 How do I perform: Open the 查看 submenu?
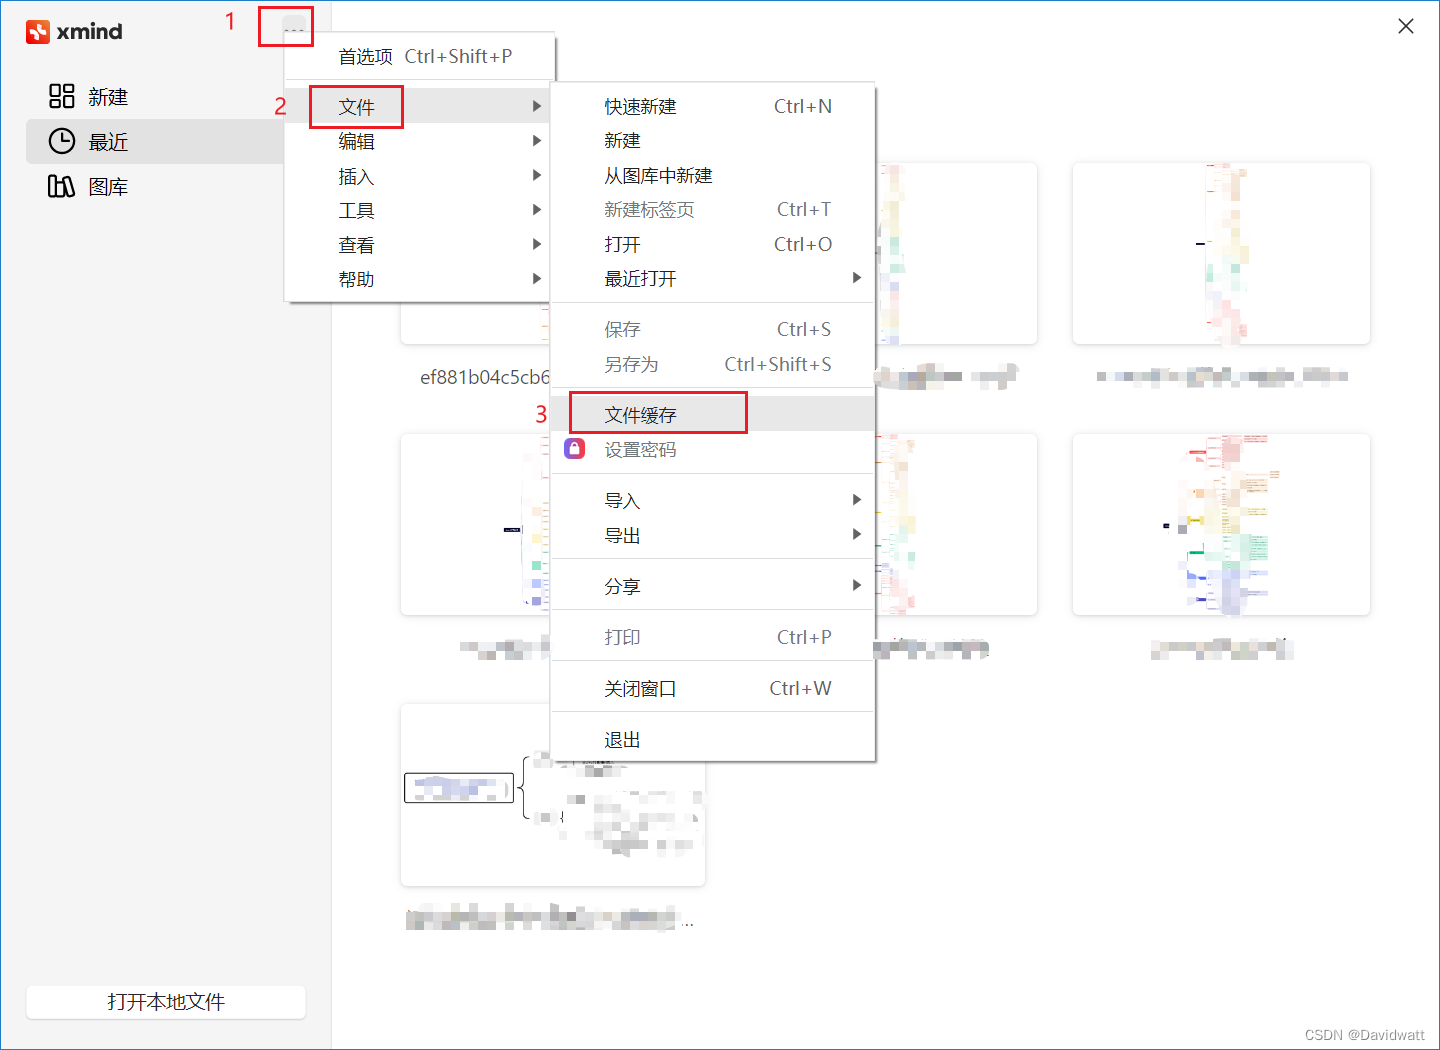(x=418, y=244)
